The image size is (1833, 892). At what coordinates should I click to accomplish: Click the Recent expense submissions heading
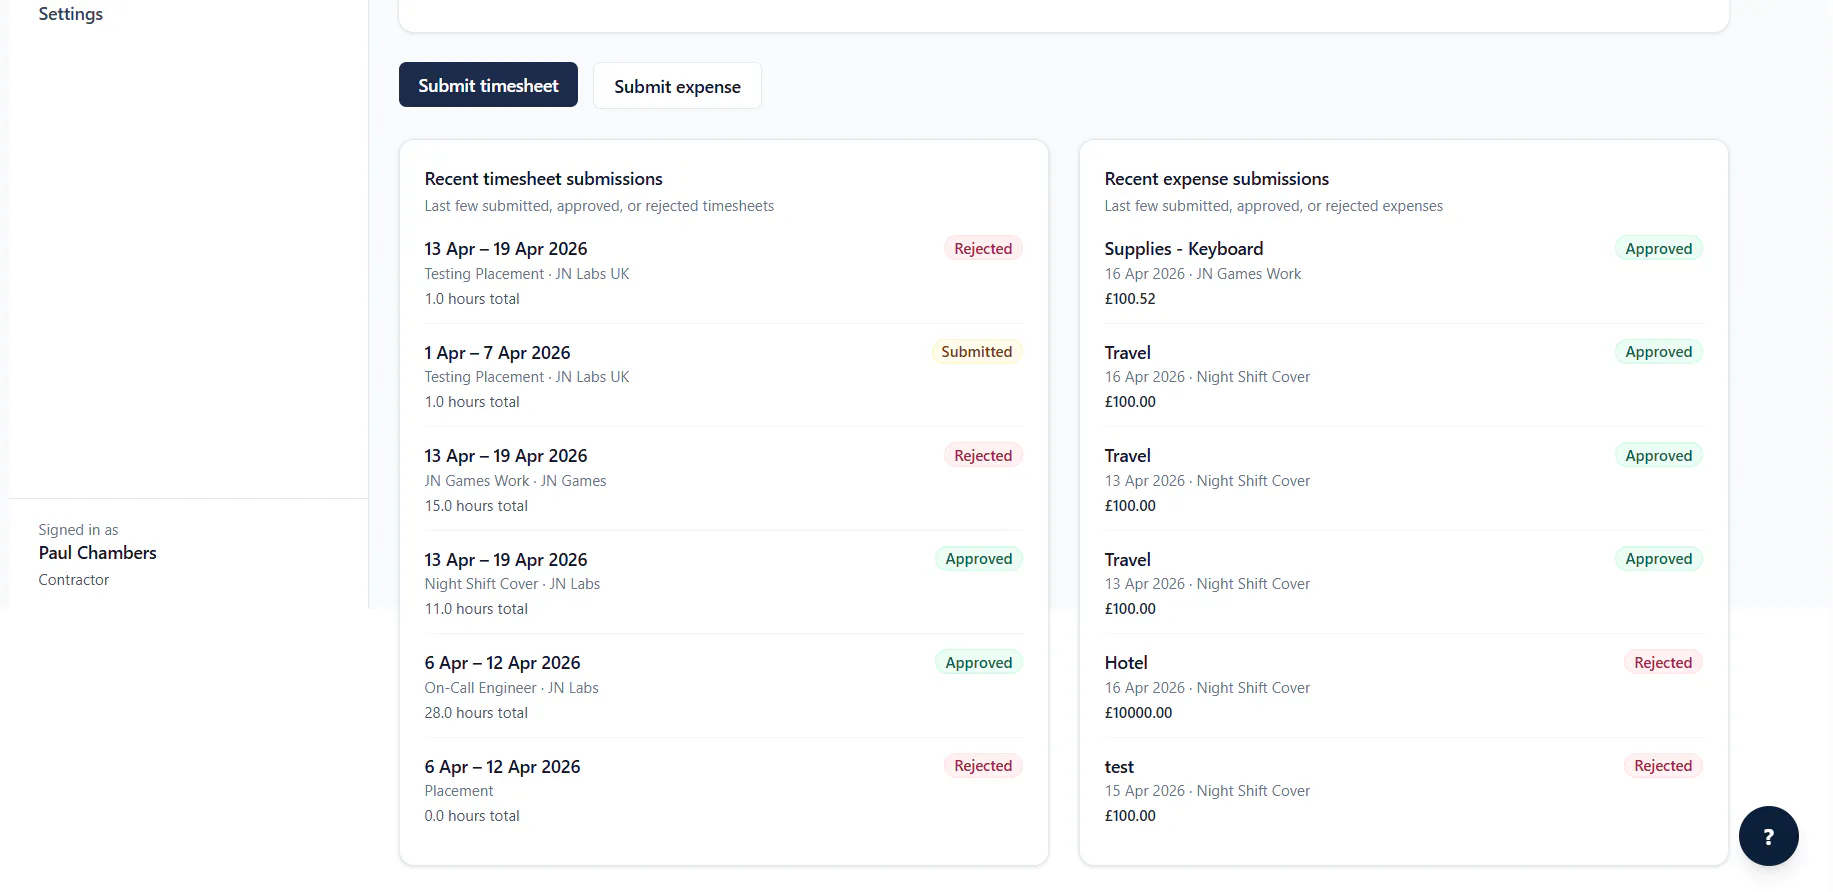pos(1216,179)
